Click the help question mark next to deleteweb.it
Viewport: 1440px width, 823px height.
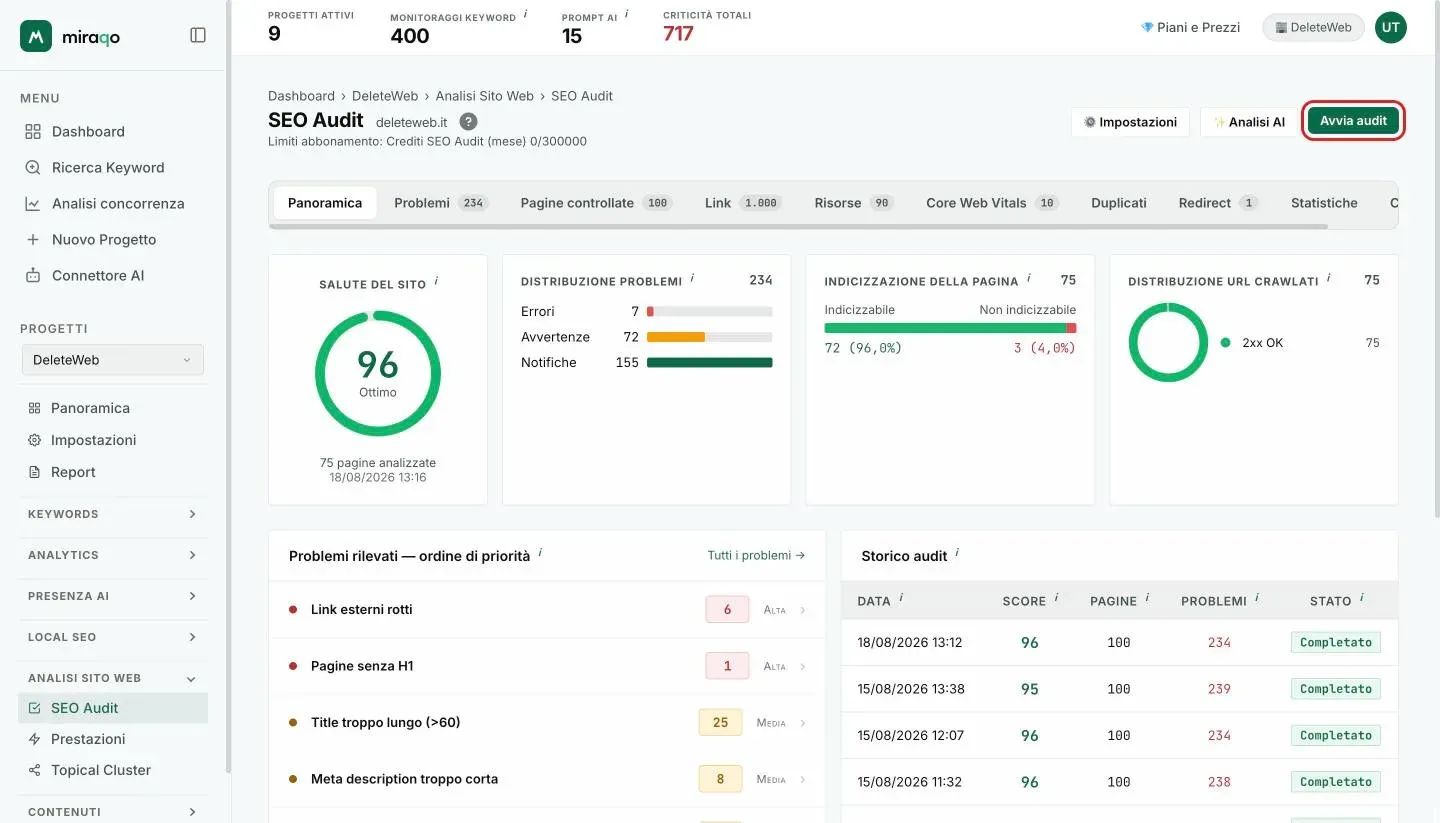(x=468, y=121)
